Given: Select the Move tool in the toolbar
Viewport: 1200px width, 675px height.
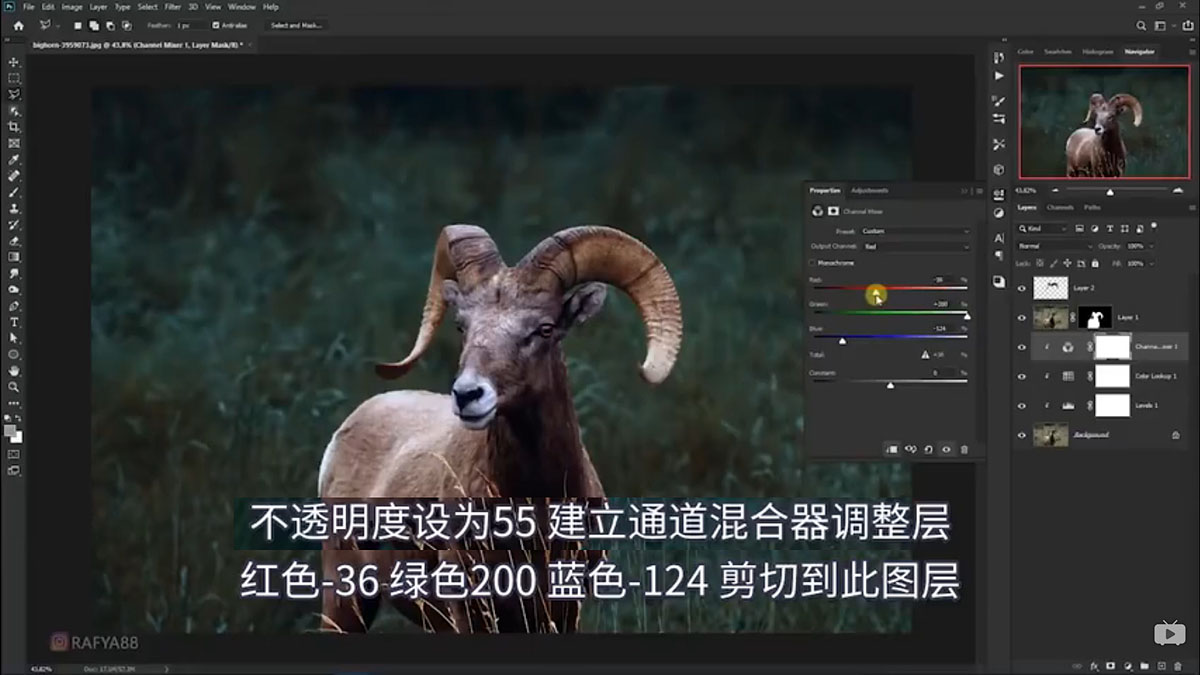Looking at the screenshot, I should (13, 62).
